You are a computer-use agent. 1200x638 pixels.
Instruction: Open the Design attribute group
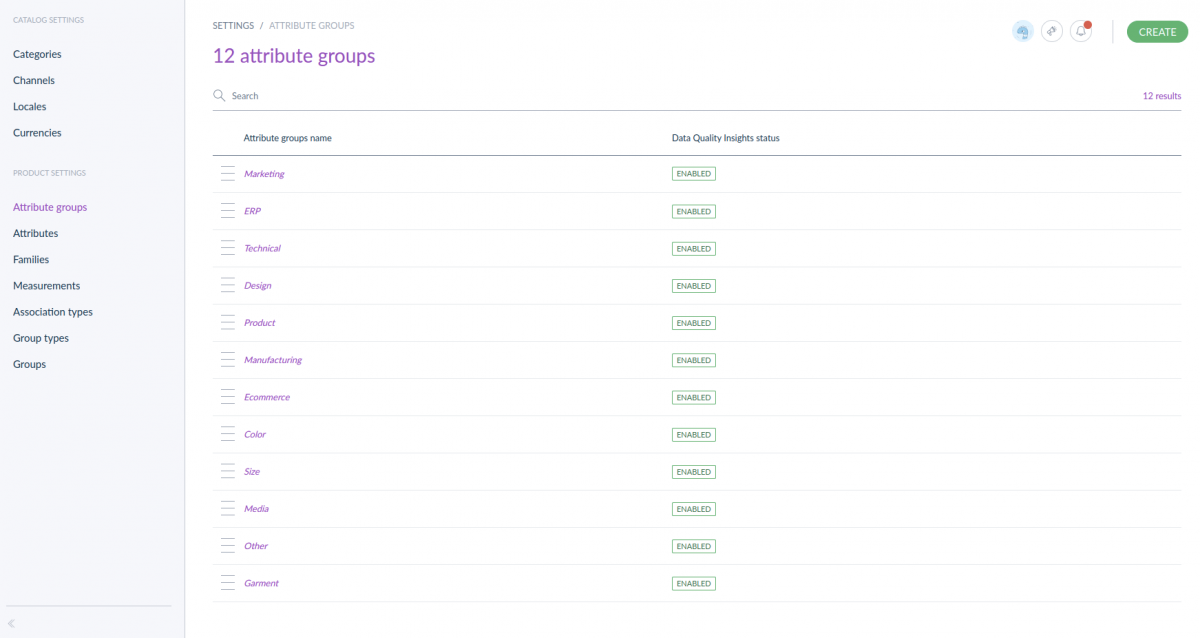[x=257, y=286]
